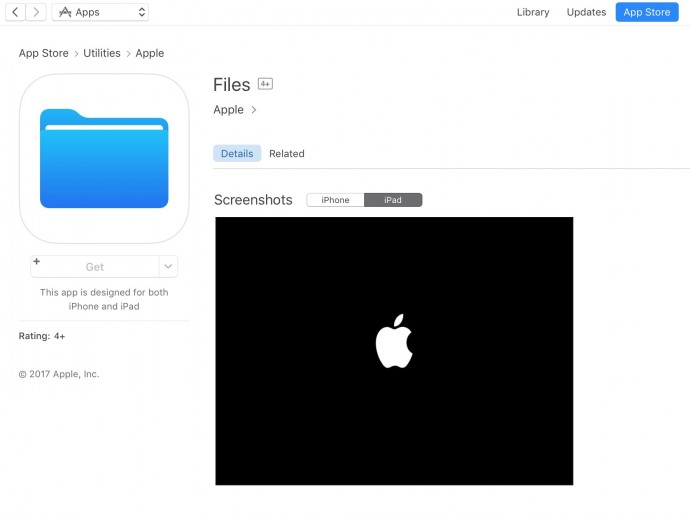Switch screenshots to iPhone
Viewport: 690px width, 518px height.
[x=335, y=200]
